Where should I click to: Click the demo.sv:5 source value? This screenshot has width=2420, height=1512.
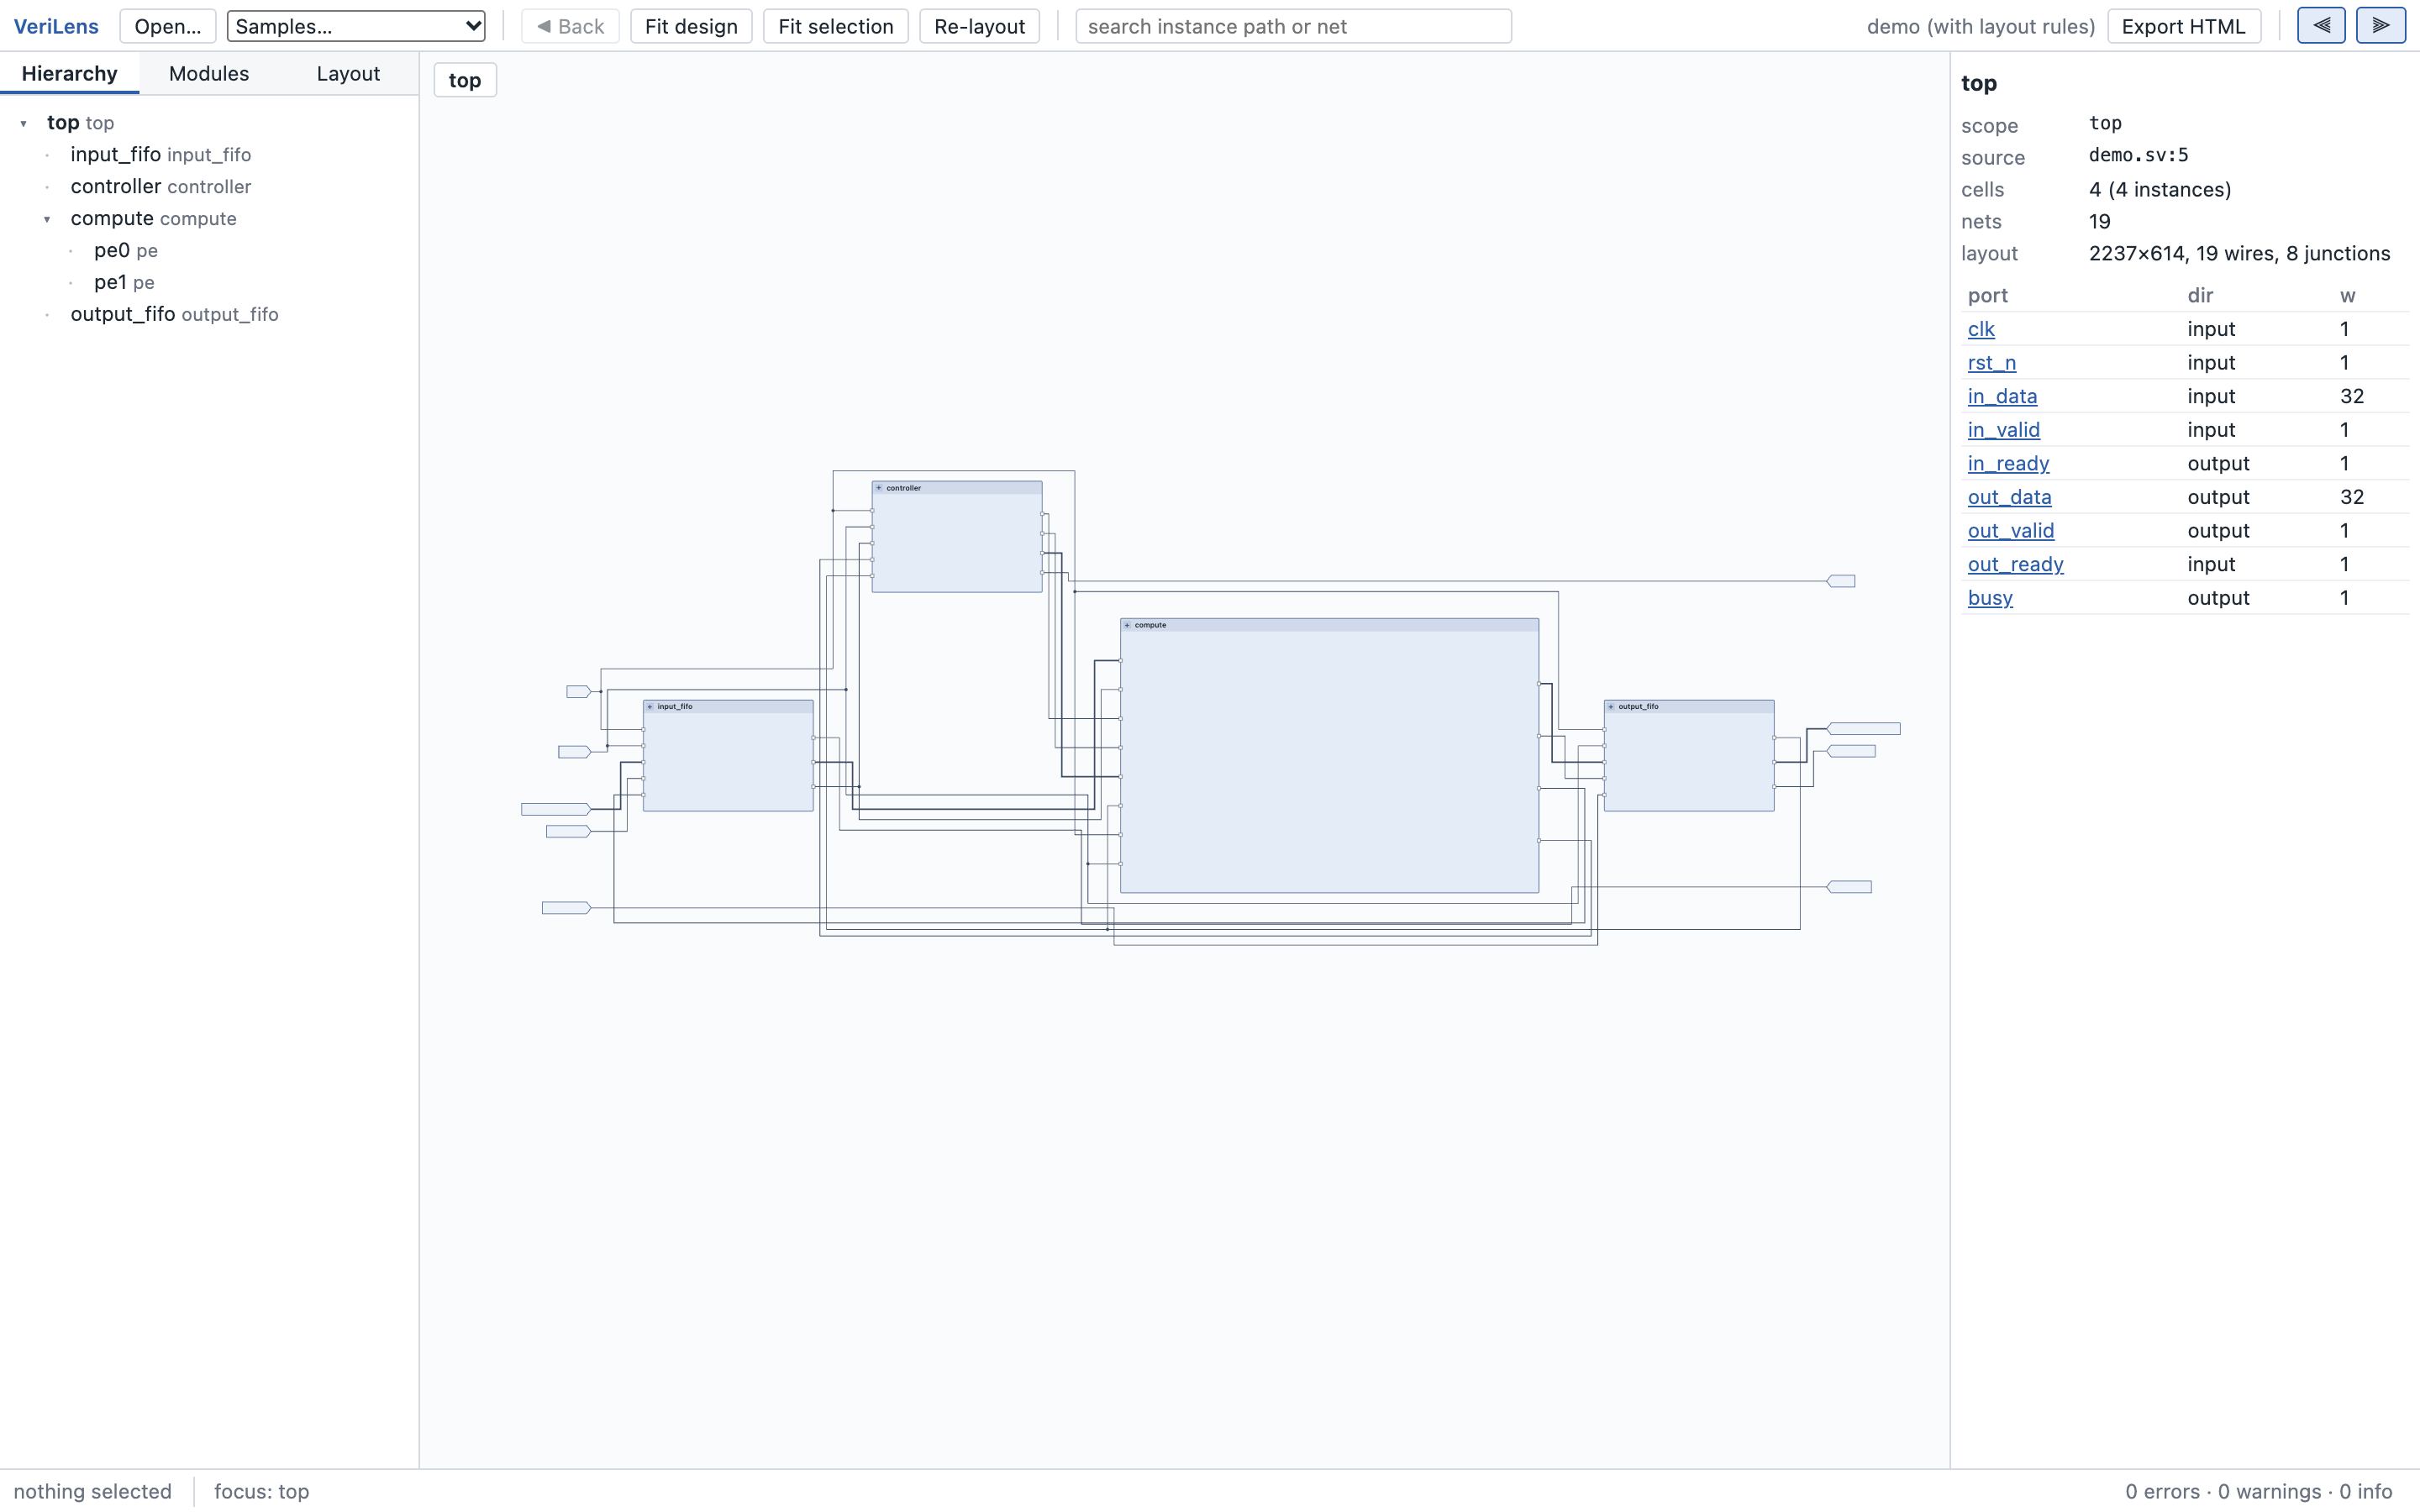pyautogui.click(x=2138, y=155)
